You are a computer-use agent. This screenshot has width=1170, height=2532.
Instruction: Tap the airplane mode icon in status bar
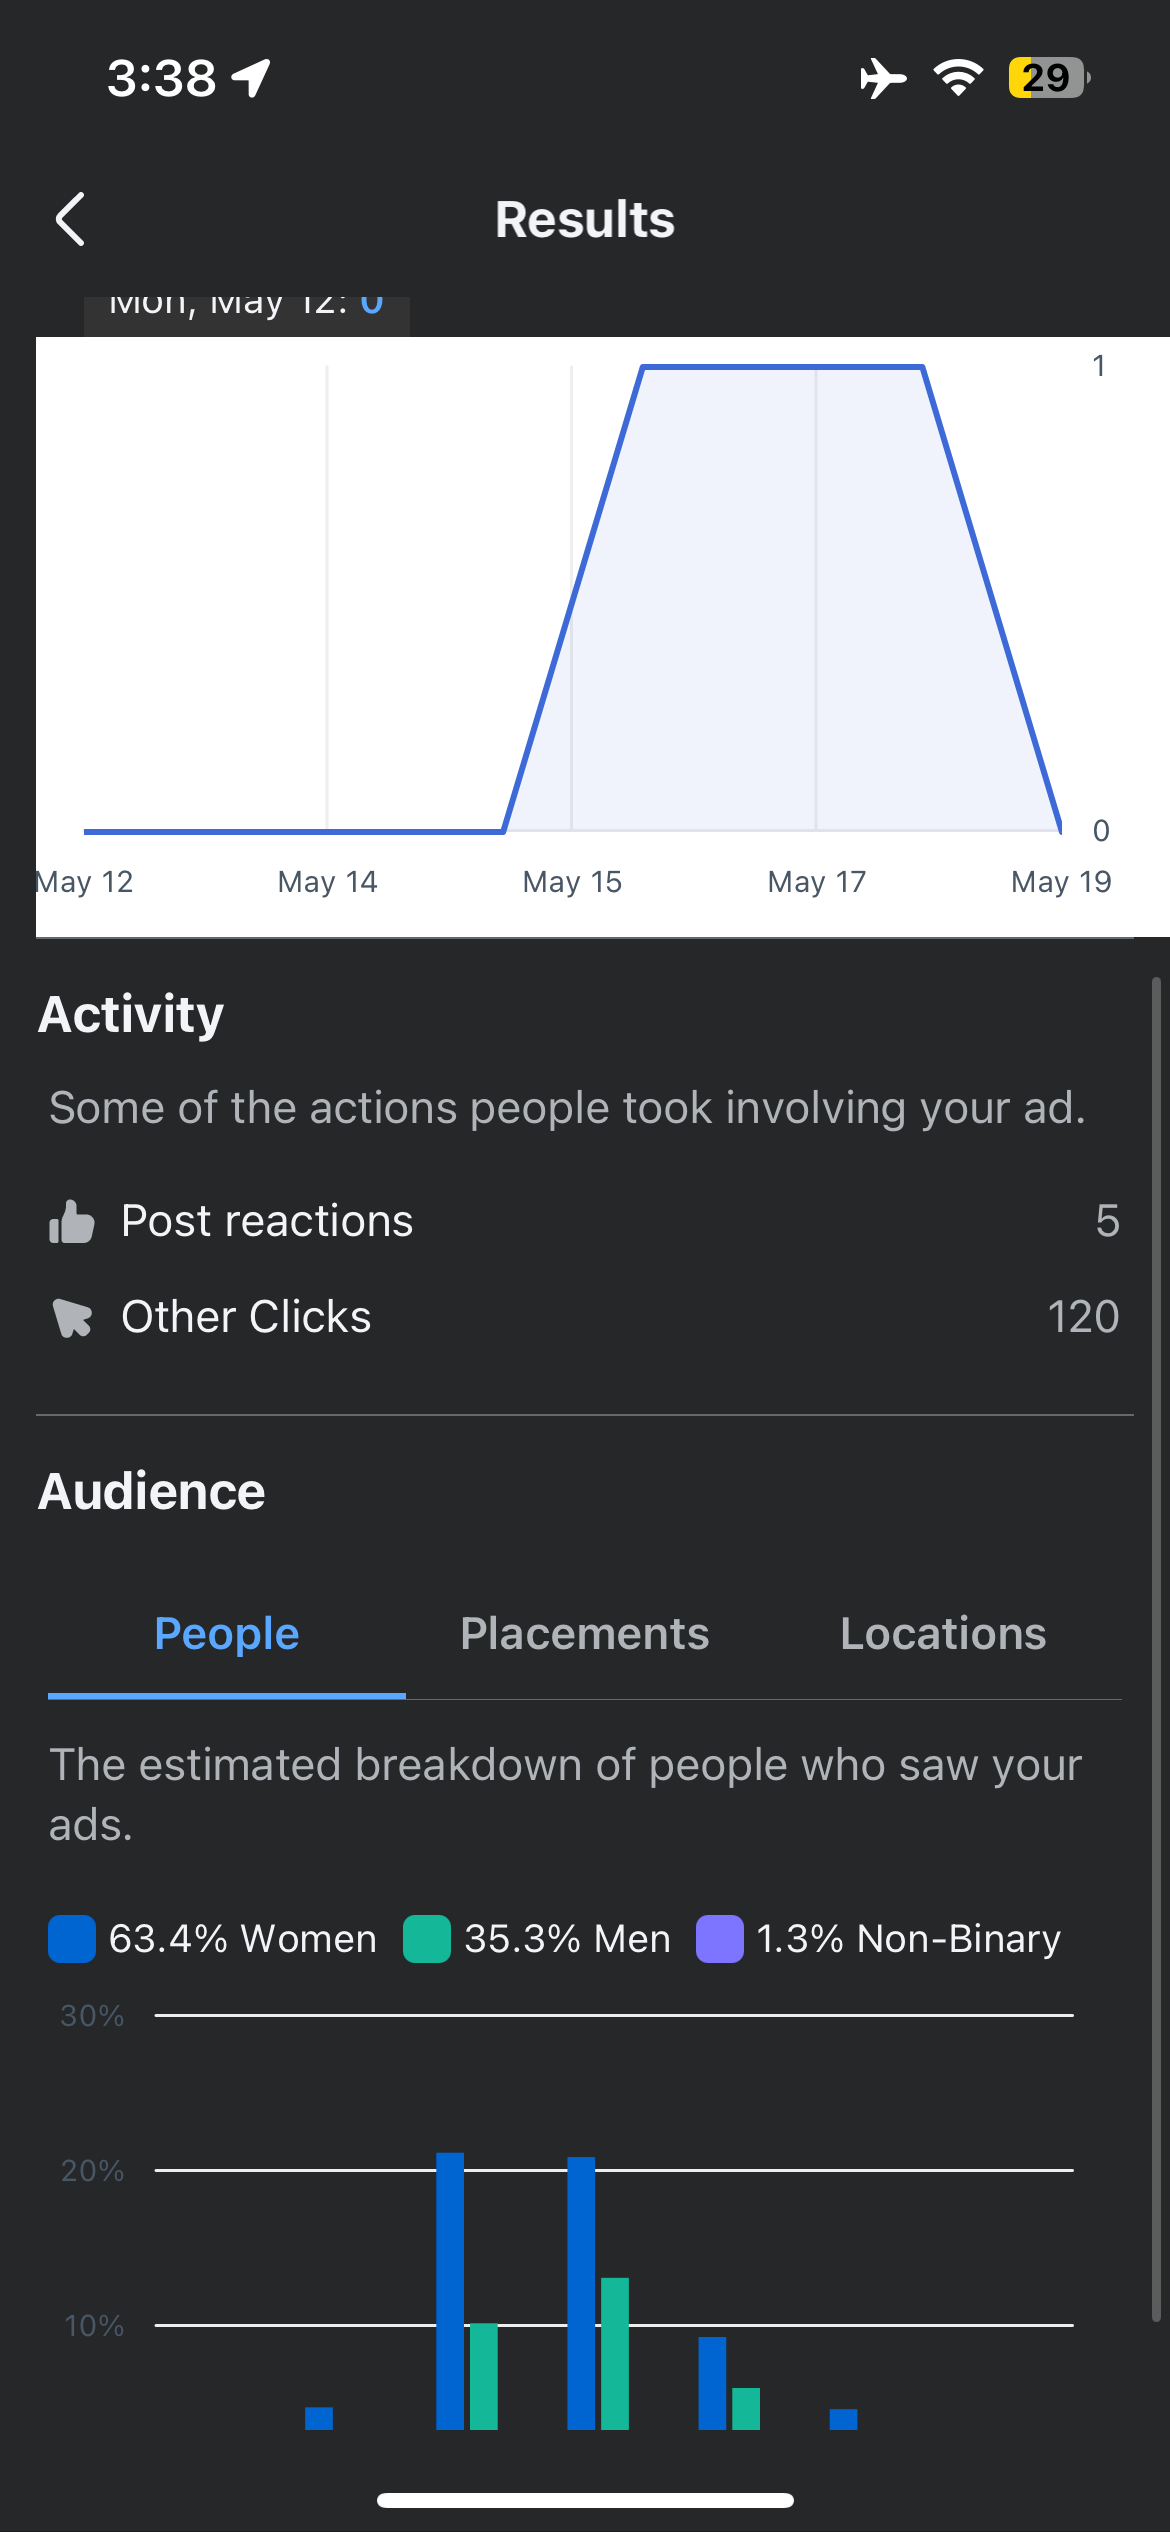880,78
